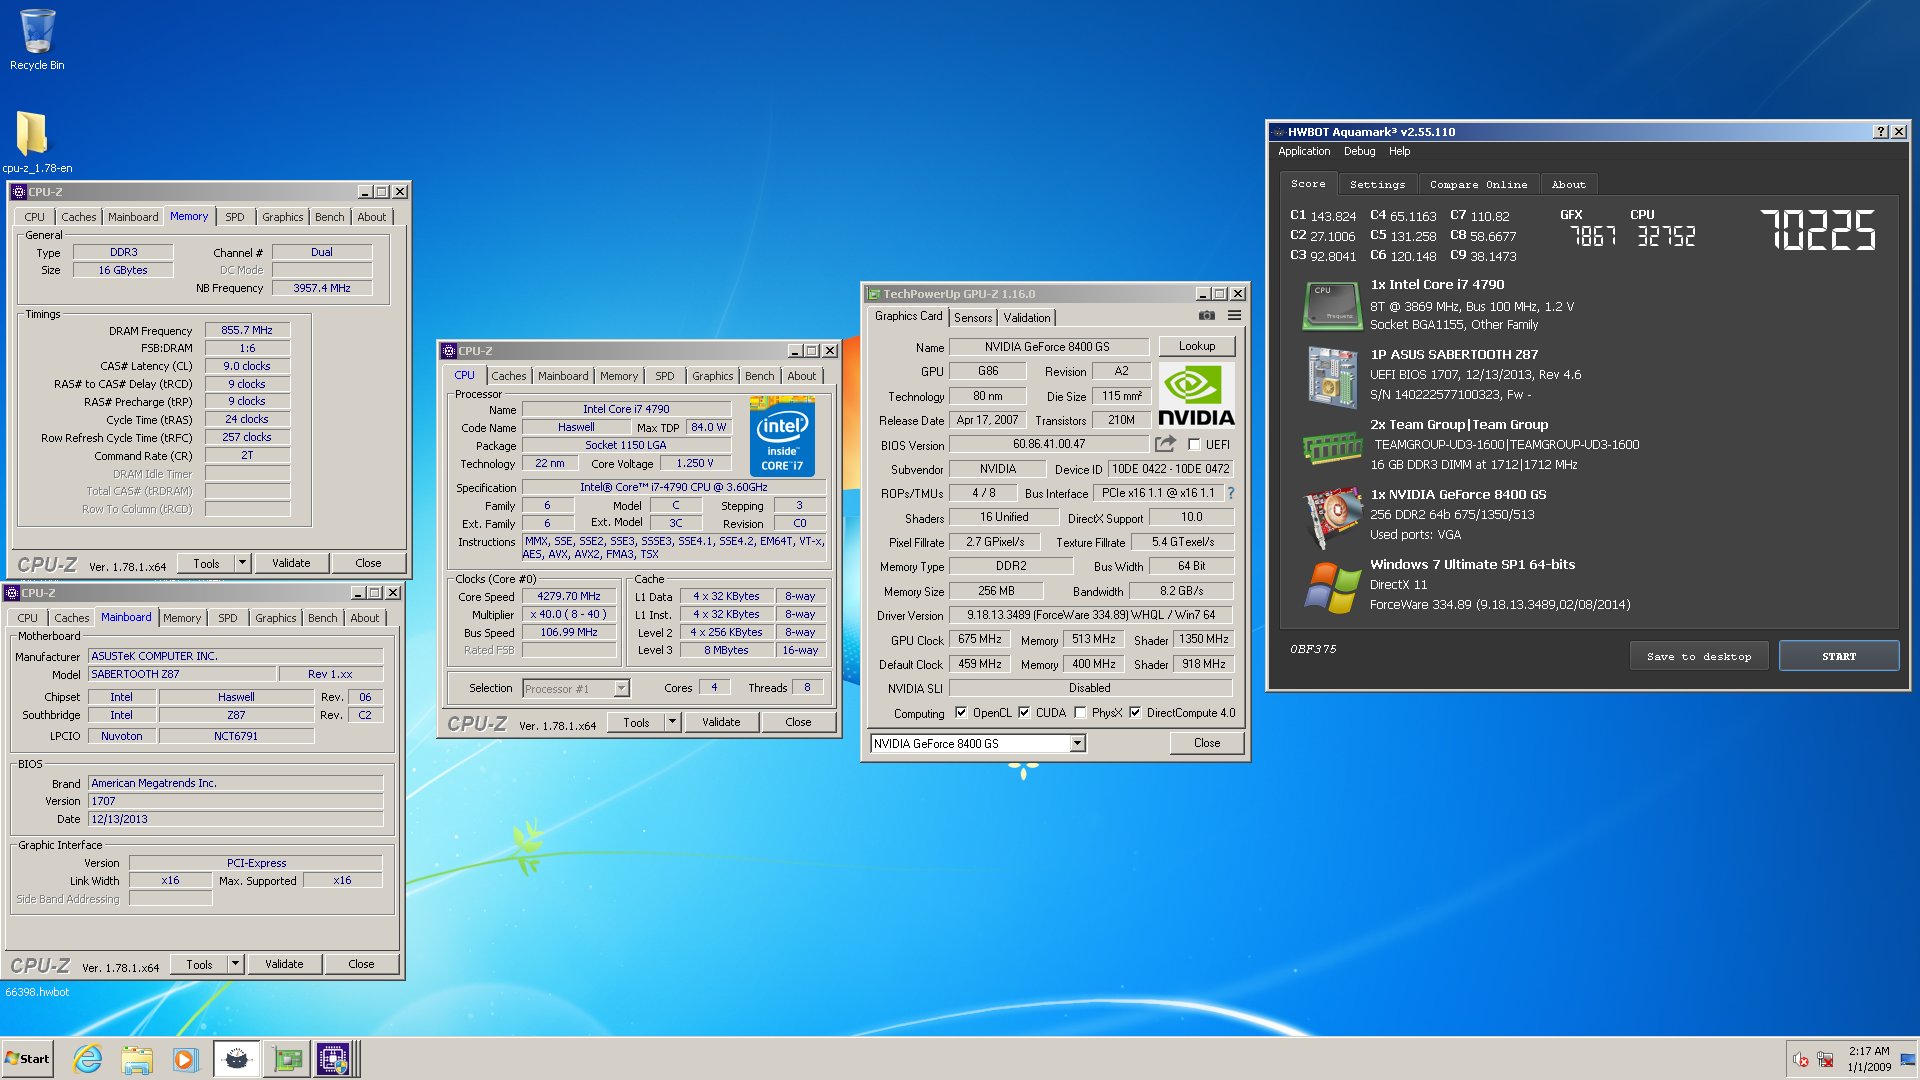Open the Sensors tab in GPU-Z
Image resolution: width=1920 pixels, height=1080 pixels.
(972, 318)
